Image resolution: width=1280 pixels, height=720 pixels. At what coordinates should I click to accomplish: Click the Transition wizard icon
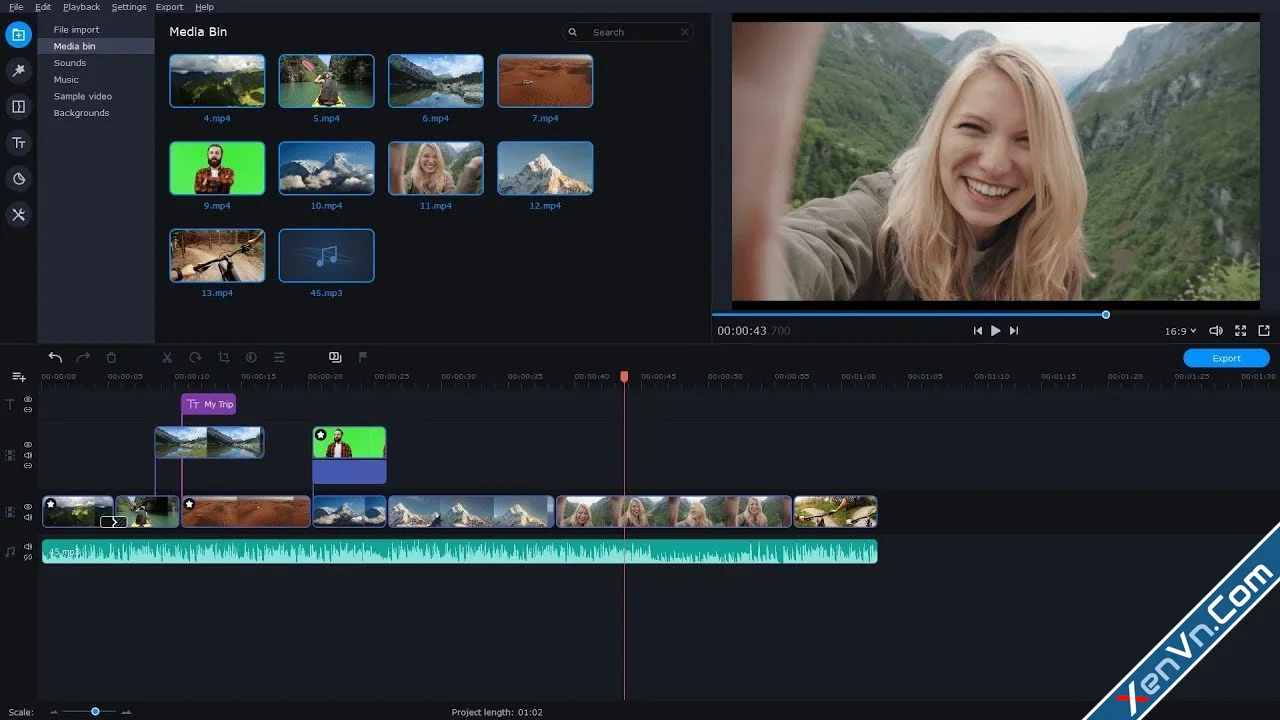[x=335, y=357]
